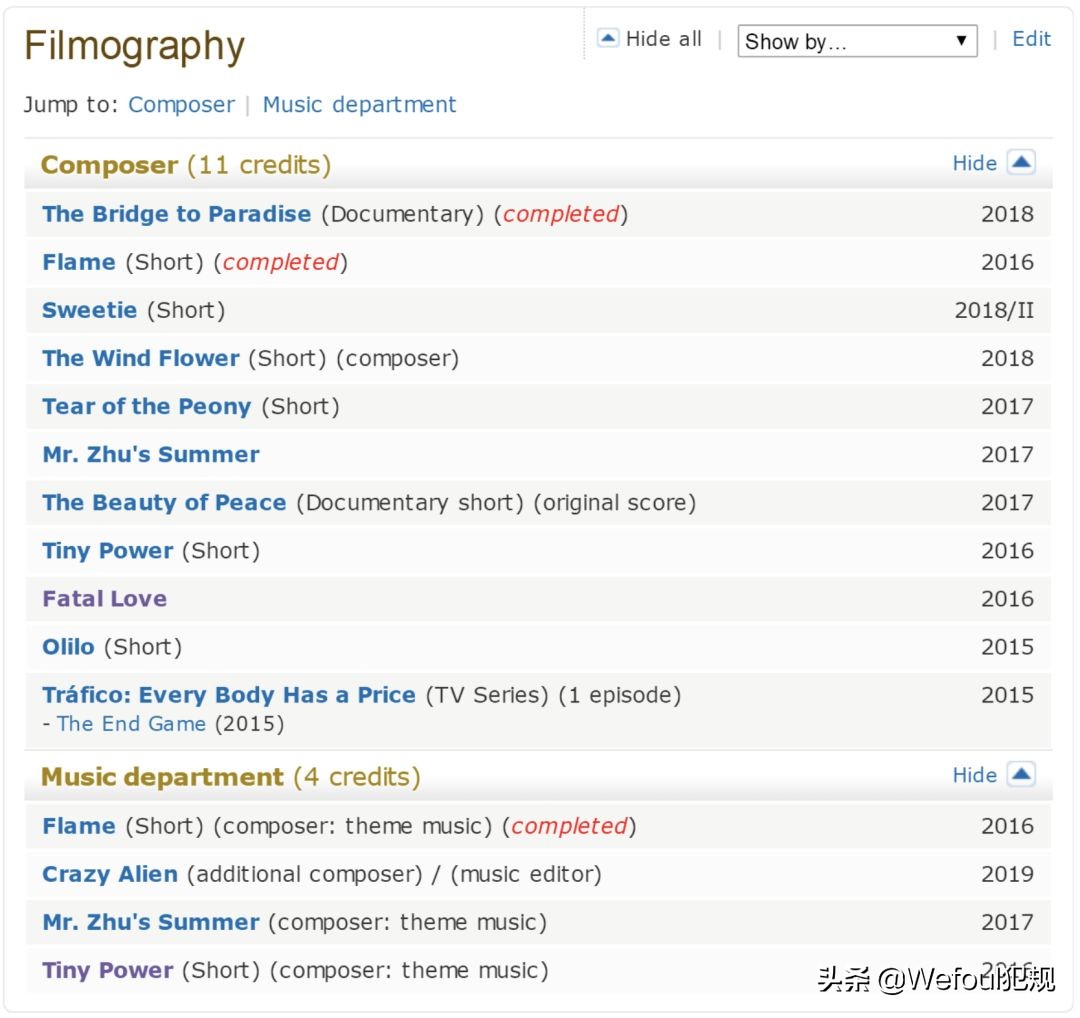This screenshot has height=1018, width=1080.
Task: Collapse Music department credits via Hide
Action: pyautogui.click(x=974, y=775)
